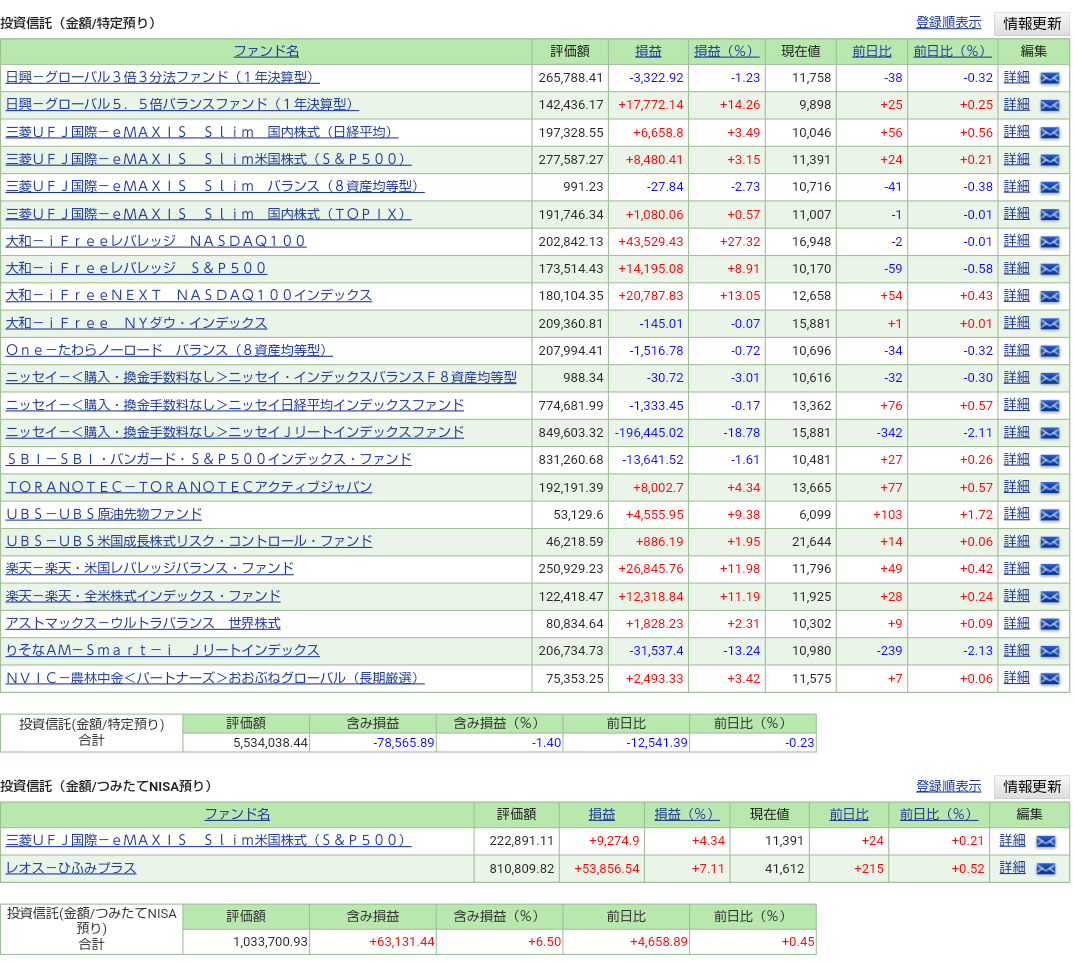Click envelope icon for TORANOTECアクティブジャパン row
The height and width of the screenshot is (964, 1074).
[1049, 488]
